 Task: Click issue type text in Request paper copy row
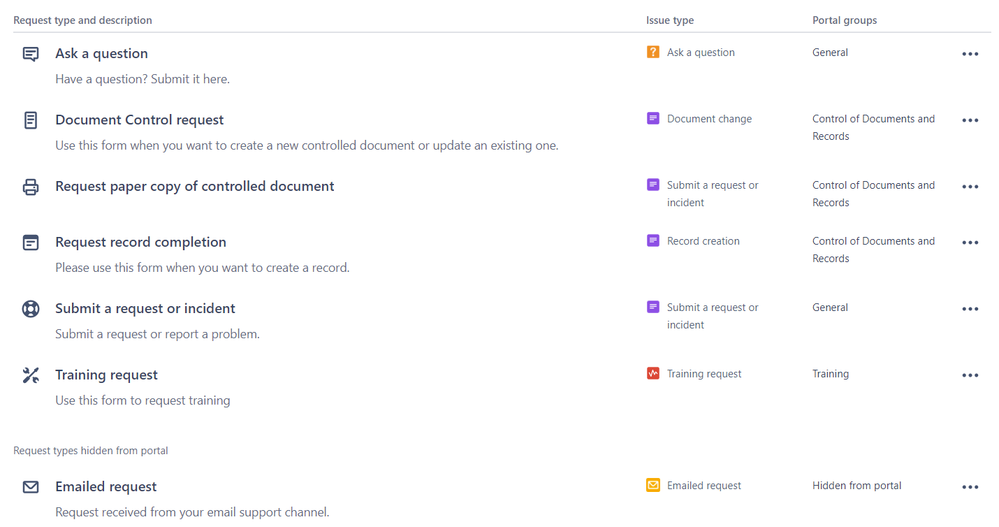click(713, 194)
